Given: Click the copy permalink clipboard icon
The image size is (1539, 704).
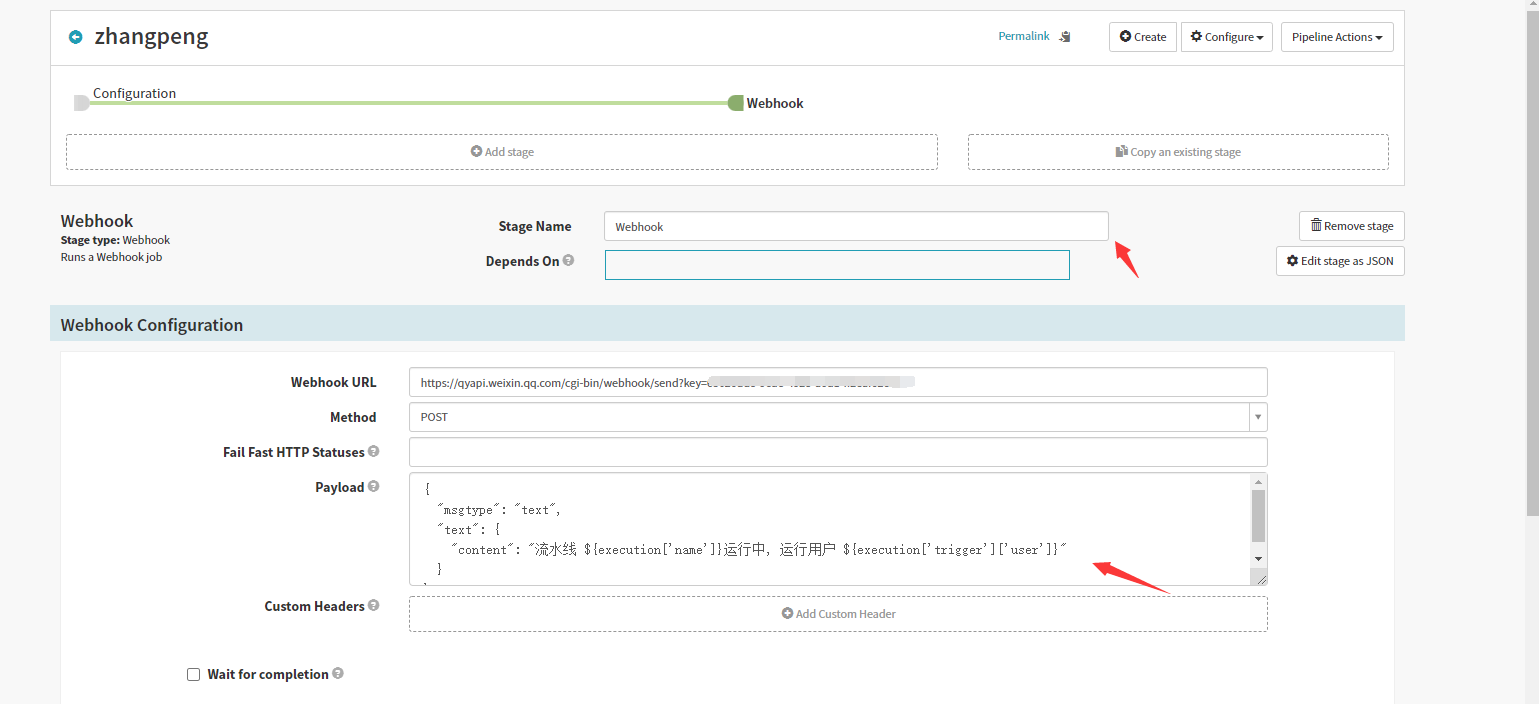Looking at the screenshot, I should (x=1065, y=37).
